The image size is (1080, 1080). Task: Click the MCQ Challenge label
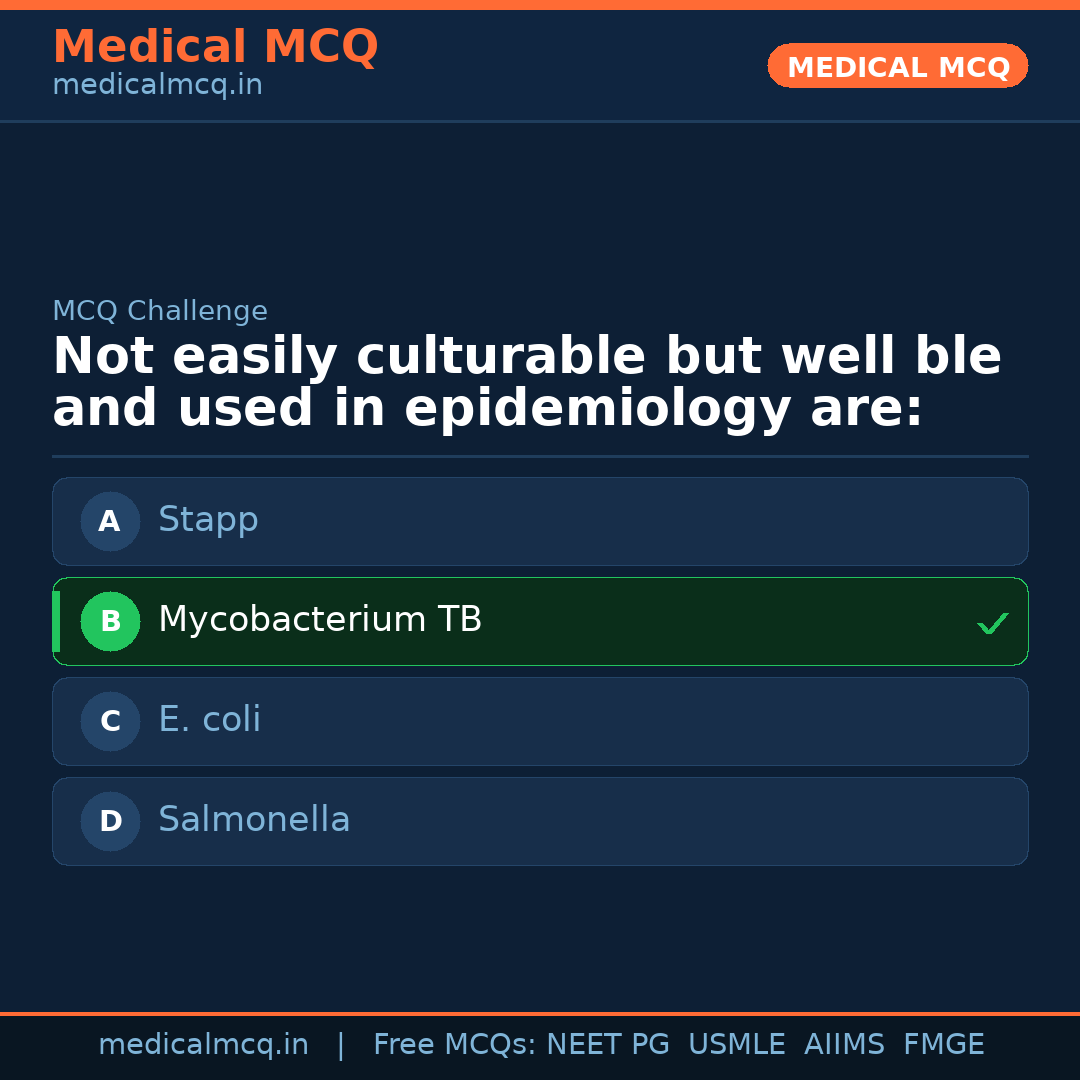(x=160, y=311)
